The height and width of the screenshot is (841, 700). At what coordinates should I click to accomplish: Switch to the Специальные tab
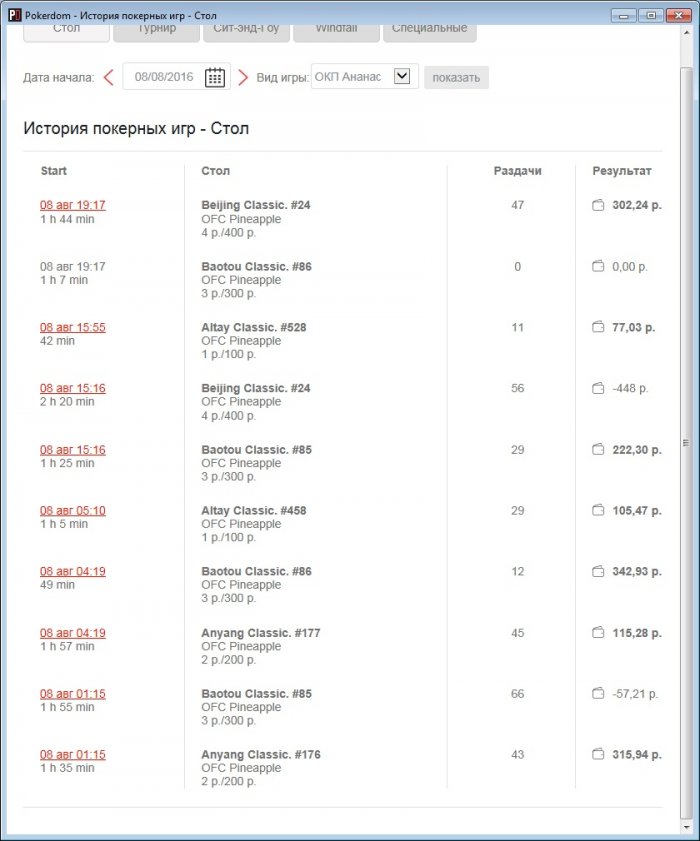tap(430, 31)
